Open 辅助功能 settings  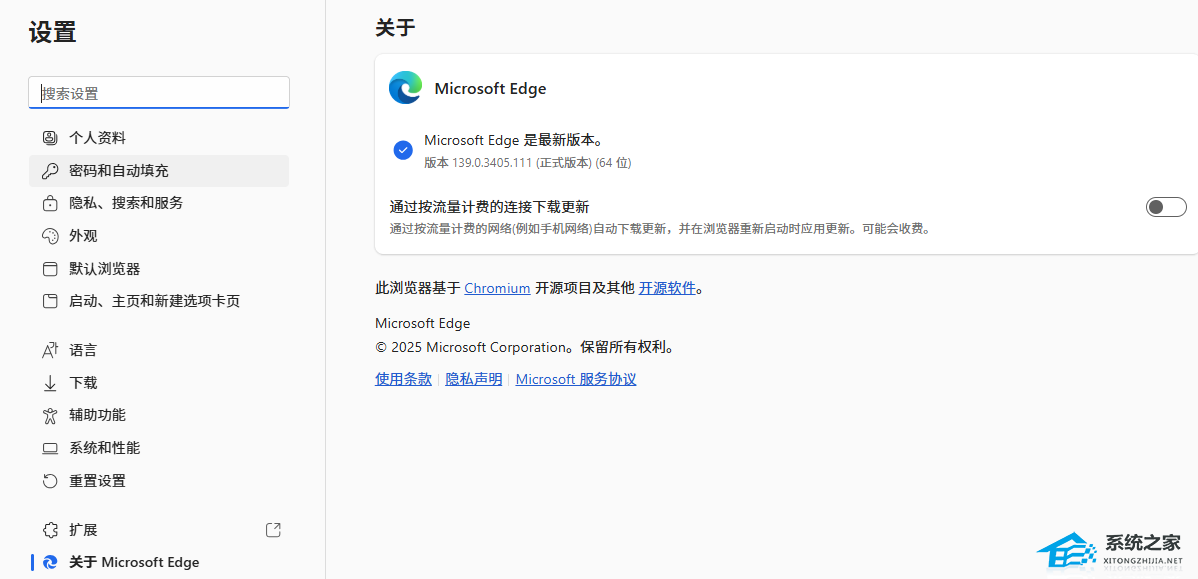click(x=159, y=416)
